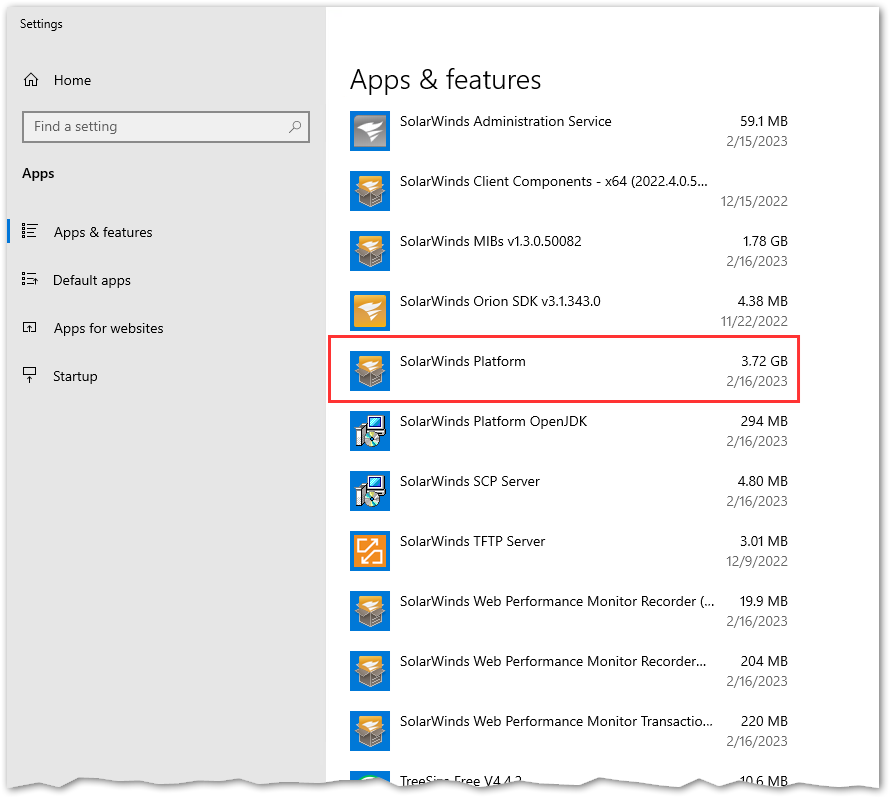
Task: Click the Home icon in Settings sidebar
Action: [31, 80]
